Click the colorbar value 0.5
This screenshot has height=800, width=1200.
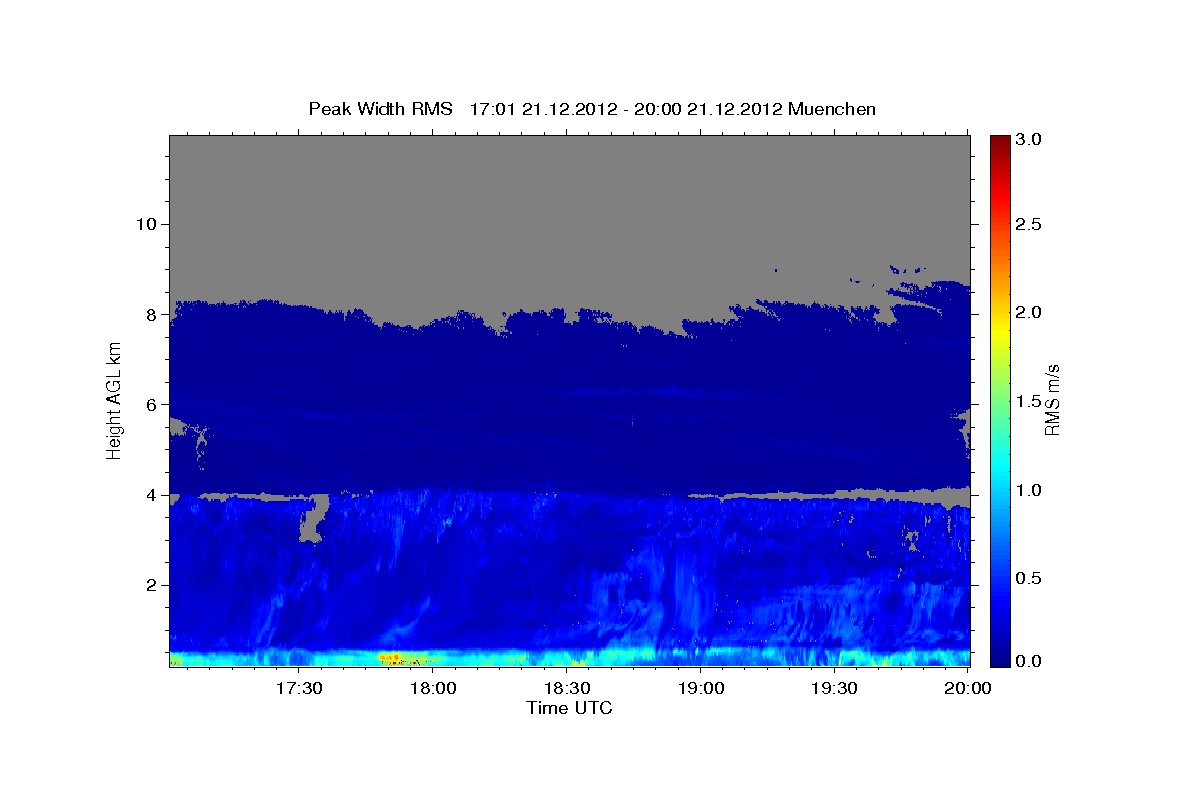(1030, 578)
